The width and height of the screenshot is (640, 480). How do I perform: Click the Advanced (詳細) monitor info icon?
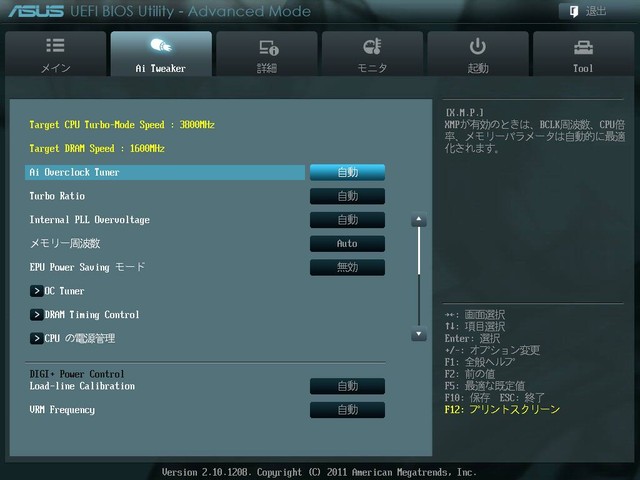tap(269, 47)
